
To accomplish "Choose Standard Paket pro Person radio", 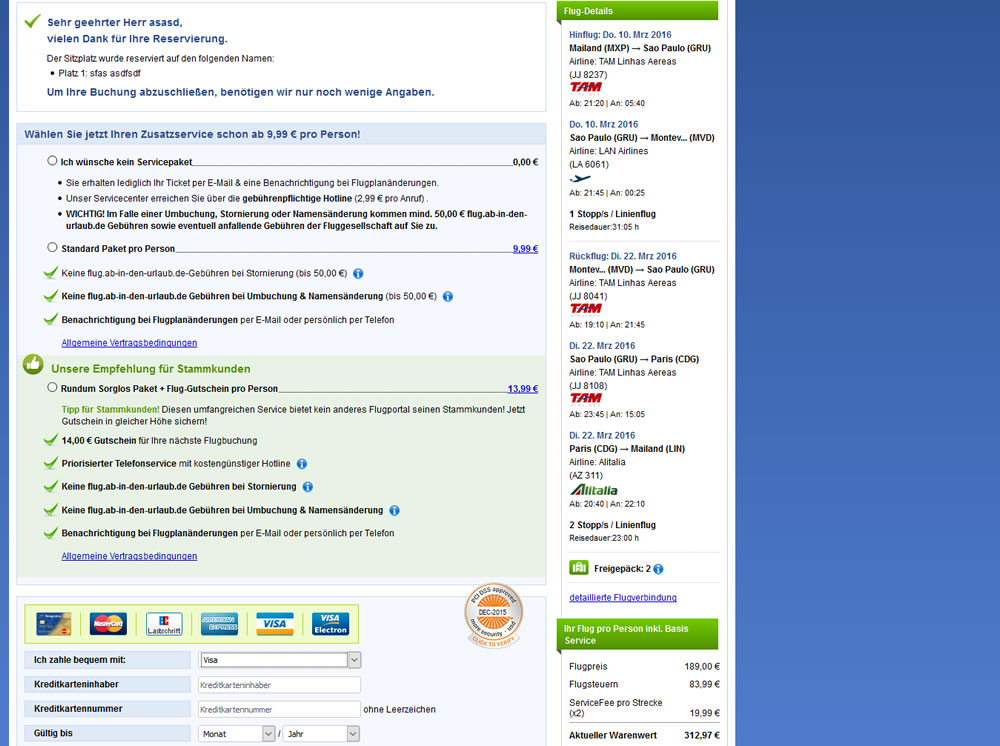I will 52,247.
